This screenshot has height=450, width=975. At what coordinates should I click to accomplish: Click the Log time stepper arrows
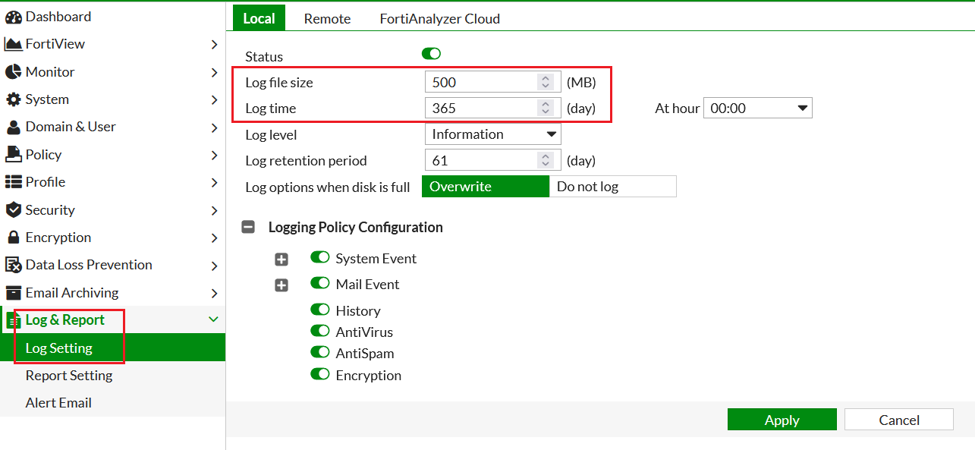[x=545, y=108]
